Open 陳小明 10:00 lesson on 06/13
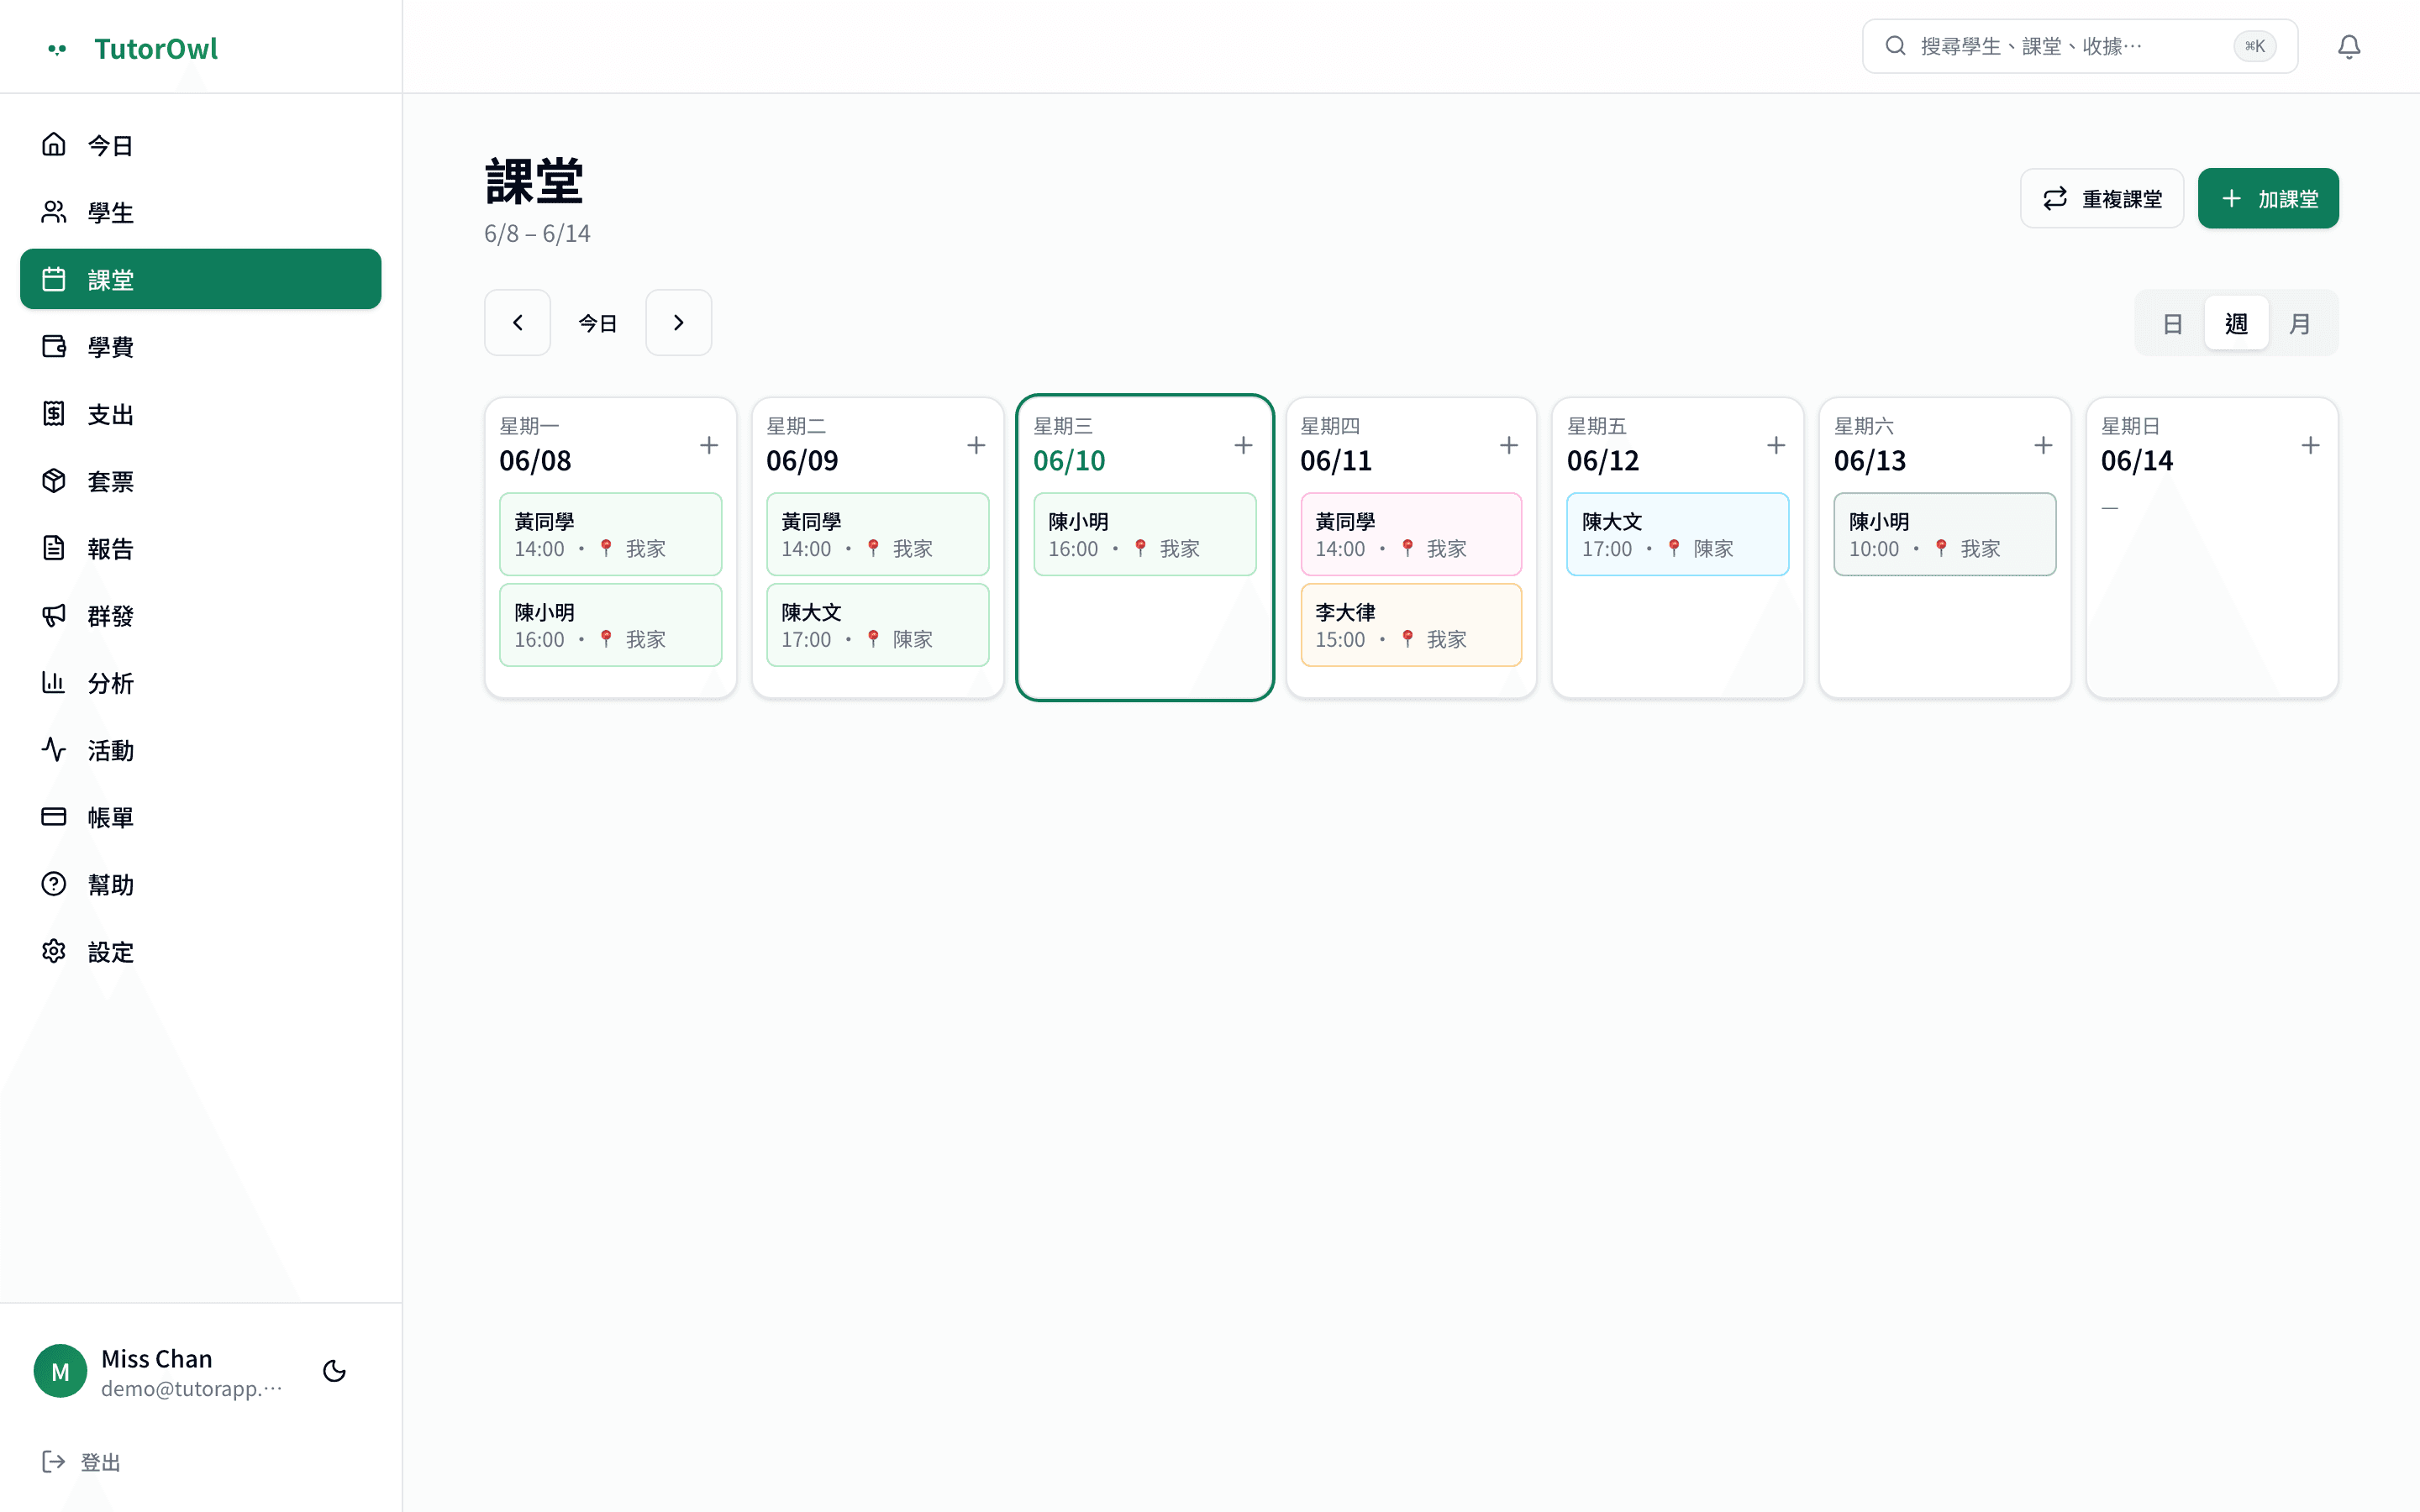 (1944, 534)
